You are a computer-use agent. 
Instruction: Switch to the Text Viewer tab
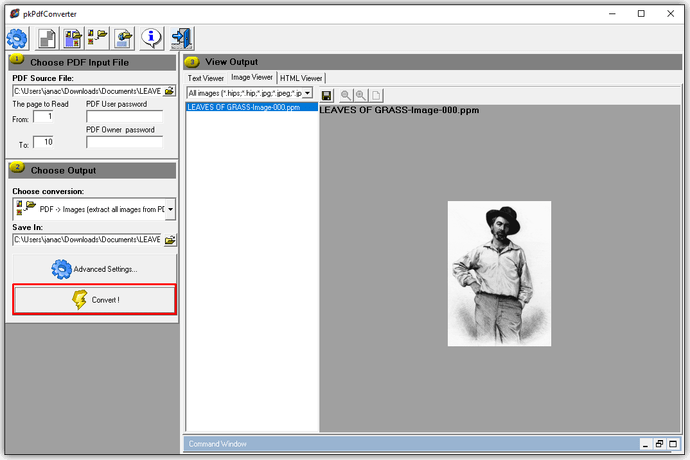pyautogui.click(x=206, y=78)
